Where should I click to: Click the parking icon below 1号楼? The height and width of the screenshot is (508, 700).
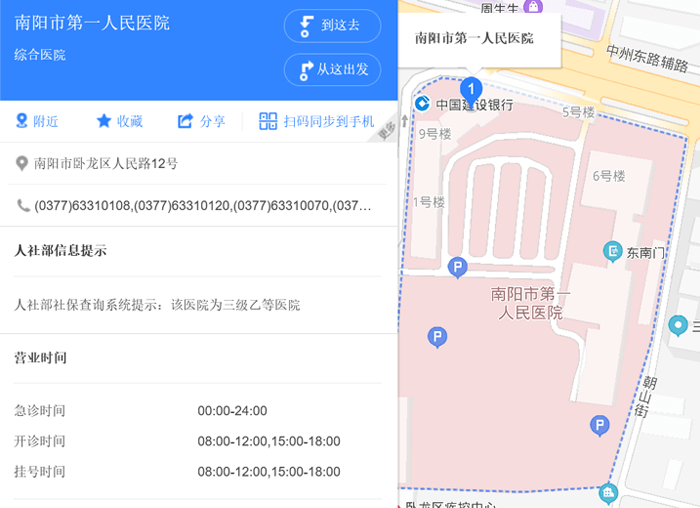pyautogui.click(x=458, y=268)
